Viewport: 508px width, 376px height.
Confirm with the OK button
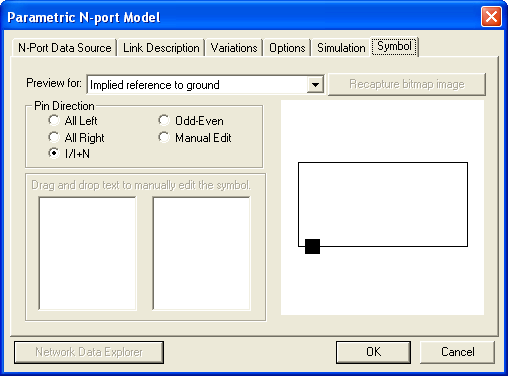[x=373, y=352]
